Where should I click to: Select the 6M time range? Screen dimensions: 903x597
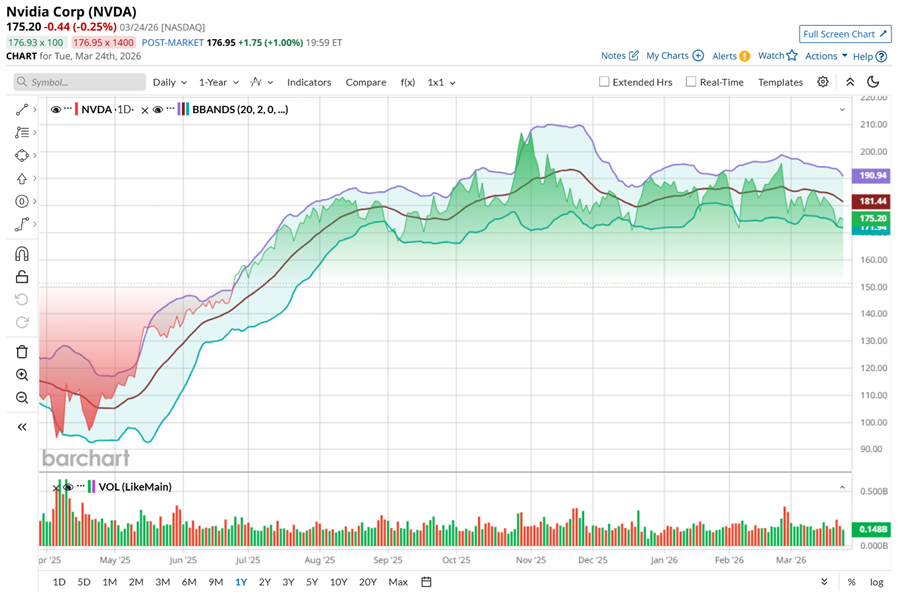(189, 582)
